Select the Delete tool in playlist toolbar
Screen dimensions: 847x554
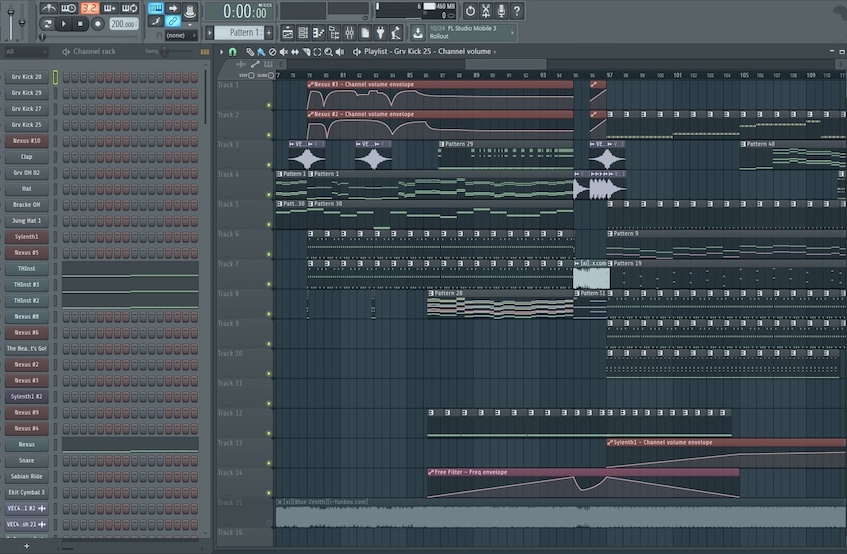[272, 52]
